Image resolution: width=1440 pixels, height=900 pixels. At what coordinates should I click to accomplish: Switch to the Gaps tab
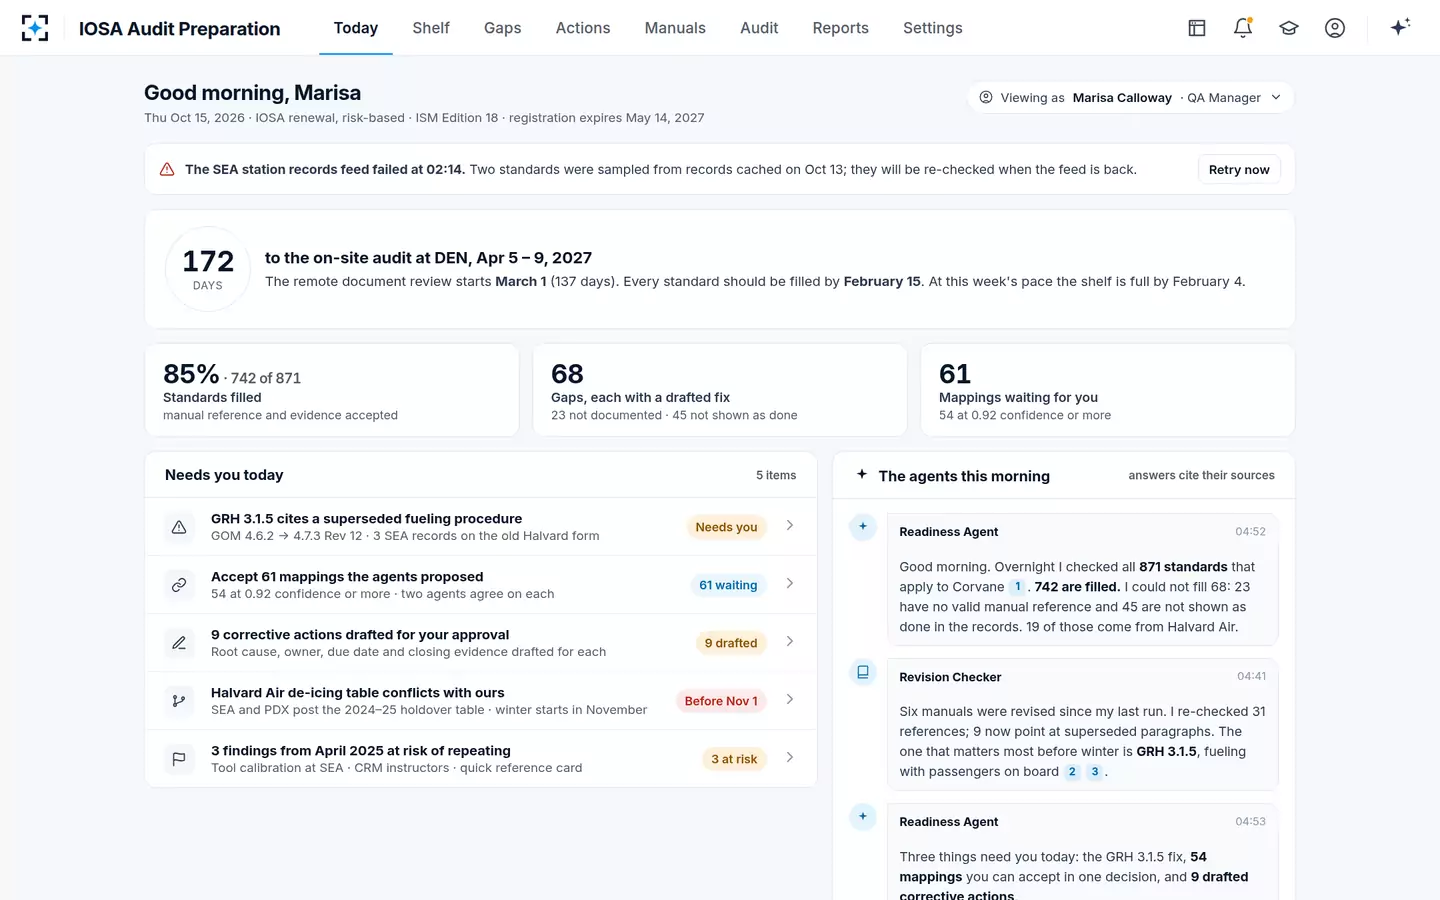(502, 28)
